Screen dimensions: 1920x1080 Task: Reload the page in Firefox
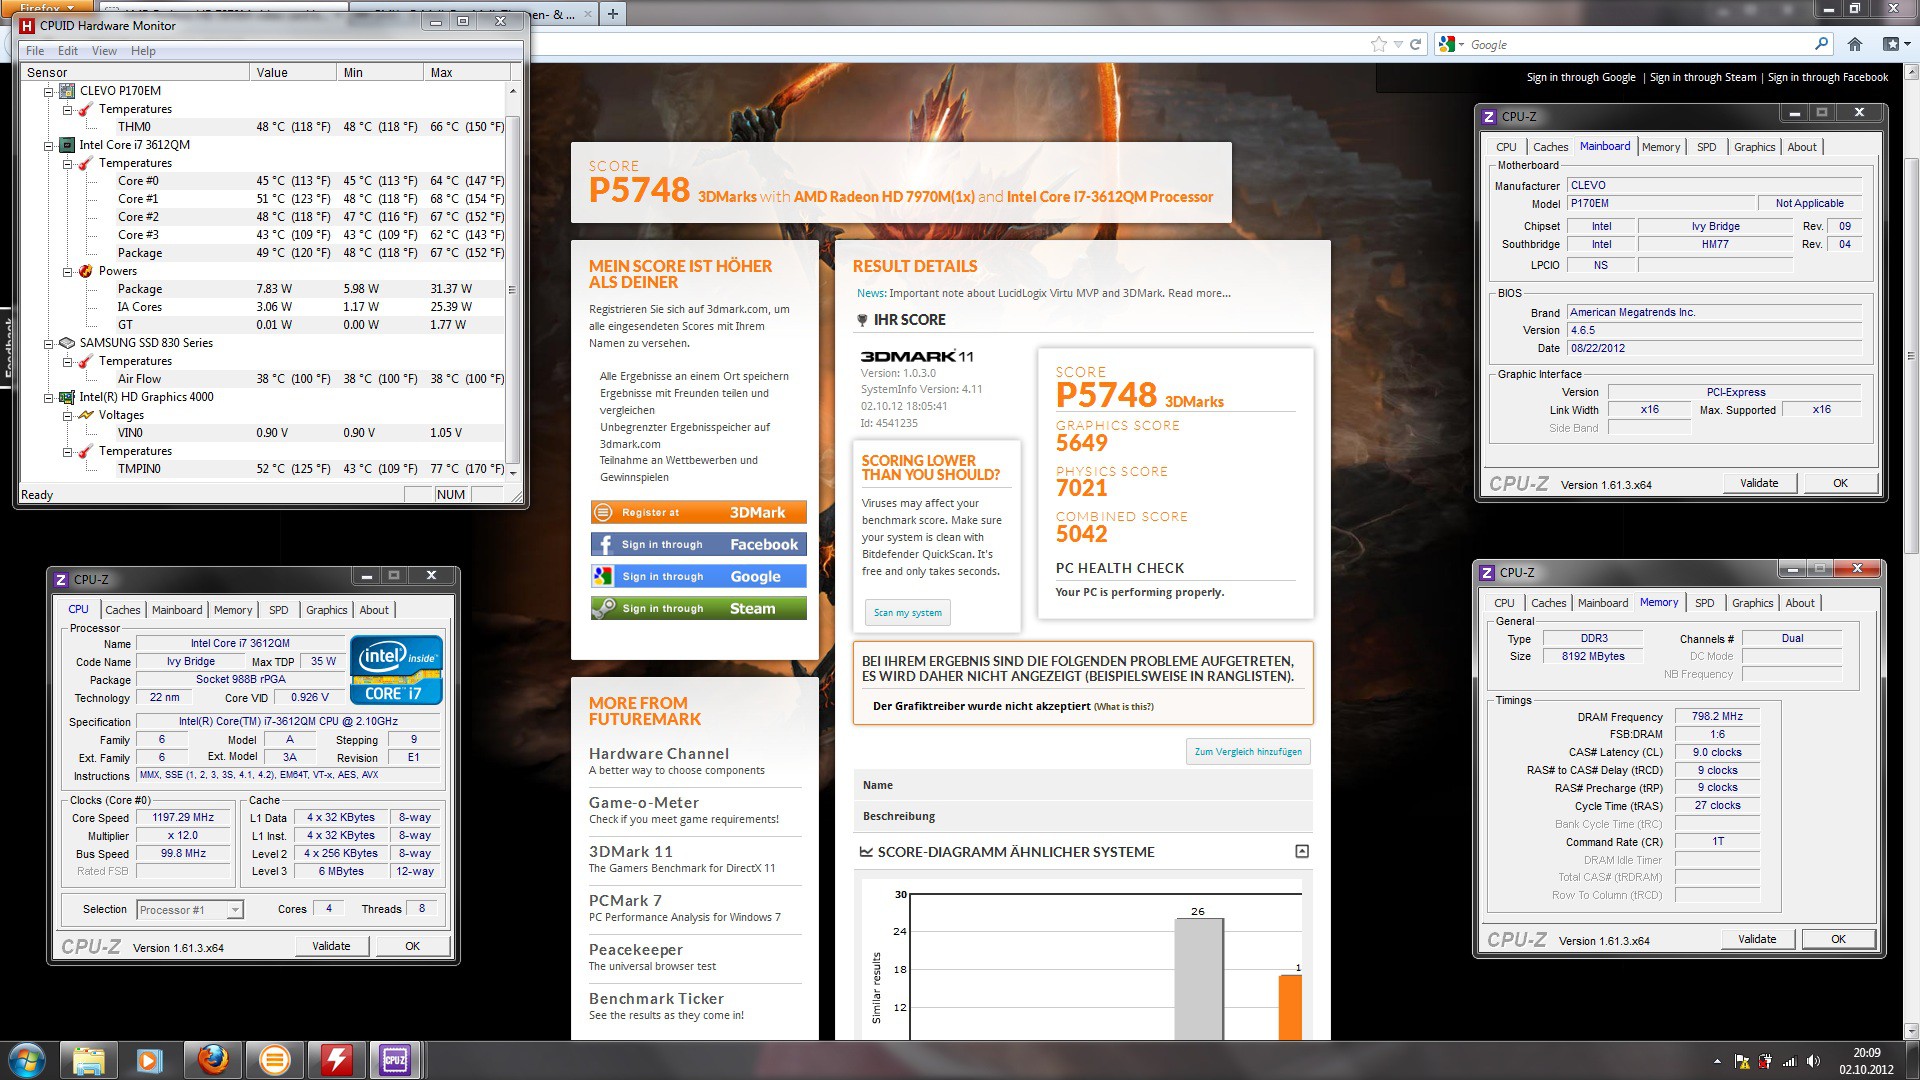point(1415,44)
